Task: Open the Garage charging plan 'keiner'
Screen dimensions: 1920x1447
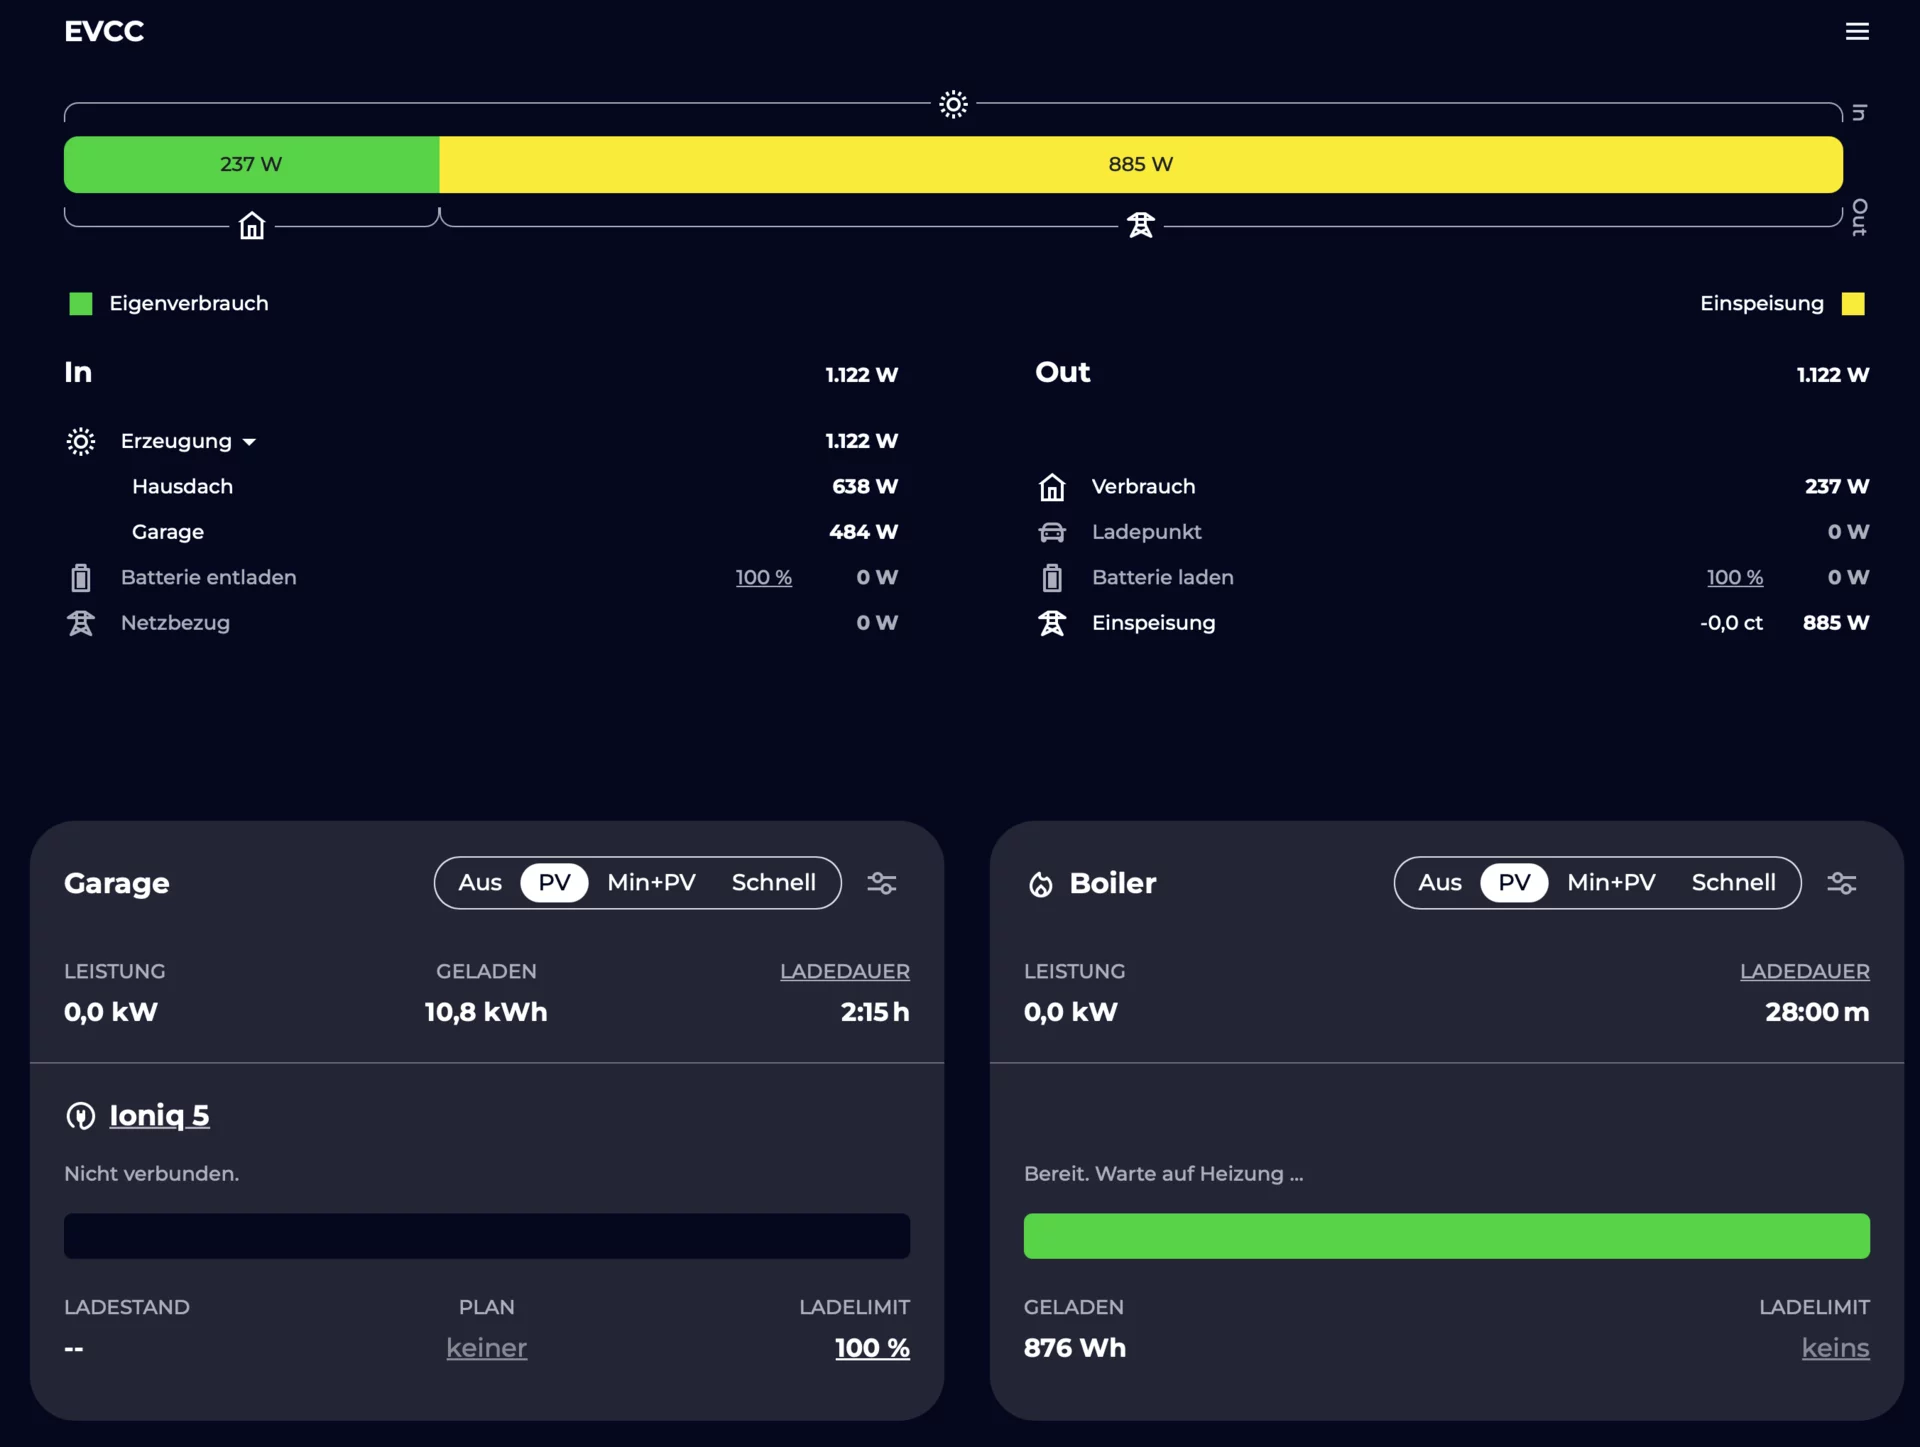Action: (x=486, y=1348)
